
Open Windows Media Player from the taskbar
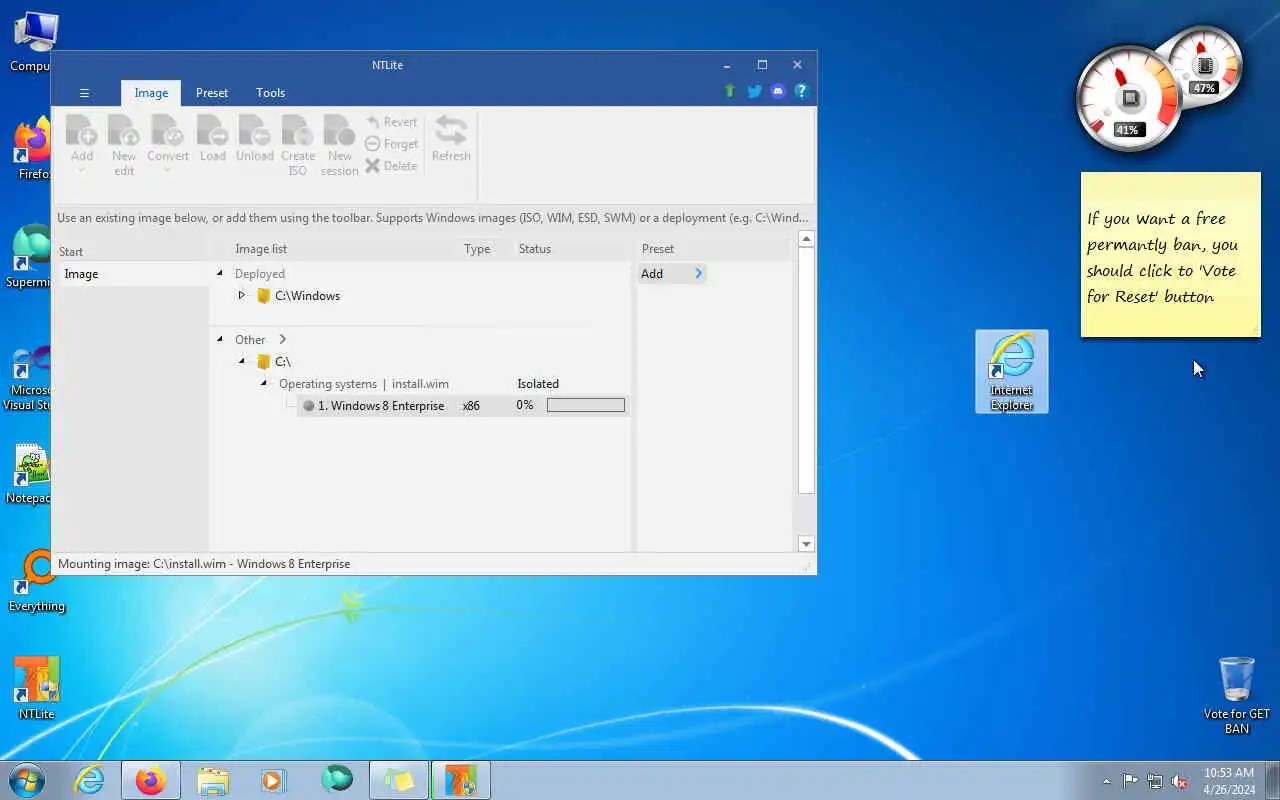pyautogui.click(x=273, y=780)
